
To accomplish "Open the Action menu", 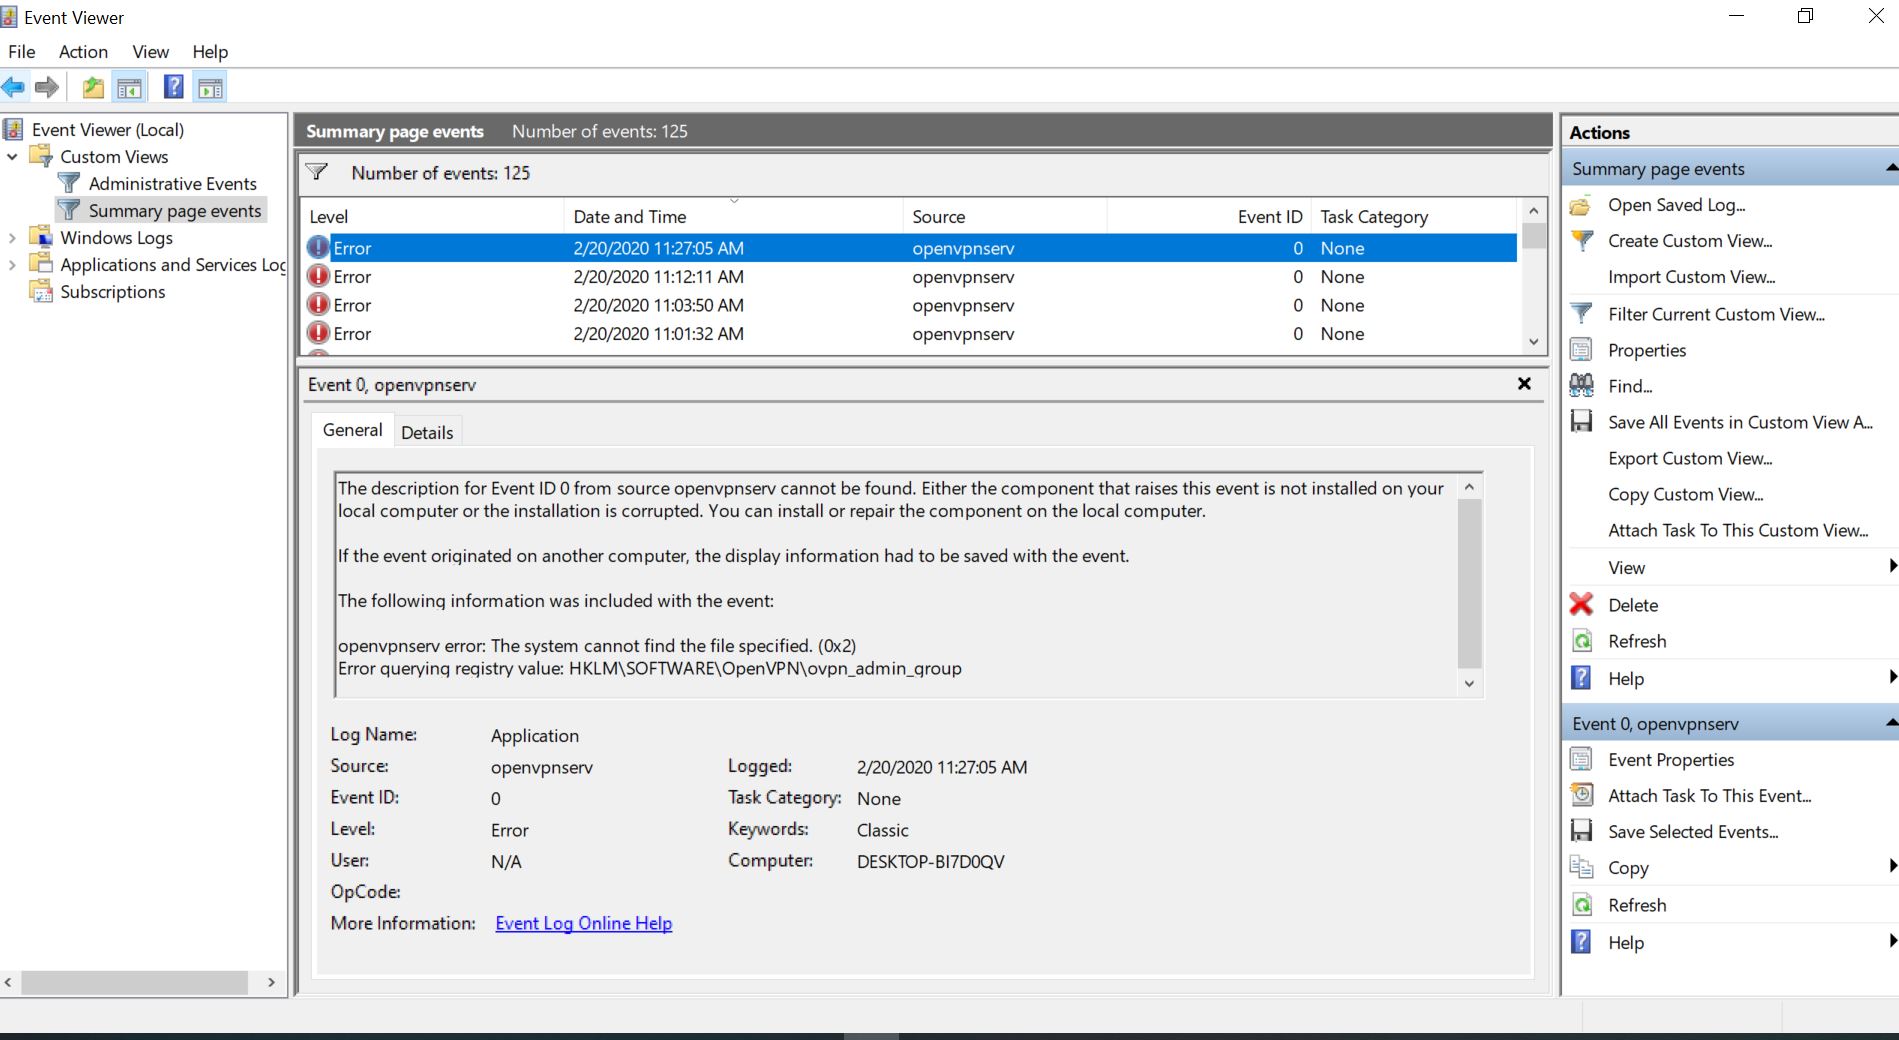I will [83, 52].
